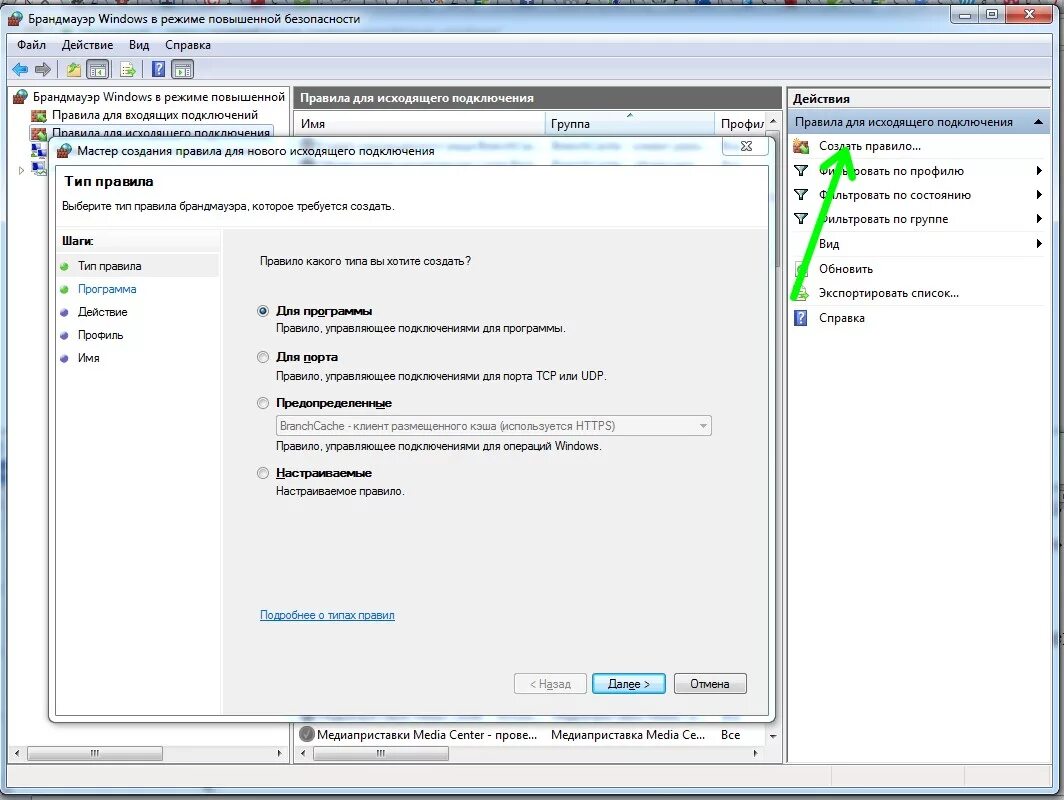This screenshot has height=800, width=1064.
Task: Sort by the Группа column header
Action: pos(630,123)
